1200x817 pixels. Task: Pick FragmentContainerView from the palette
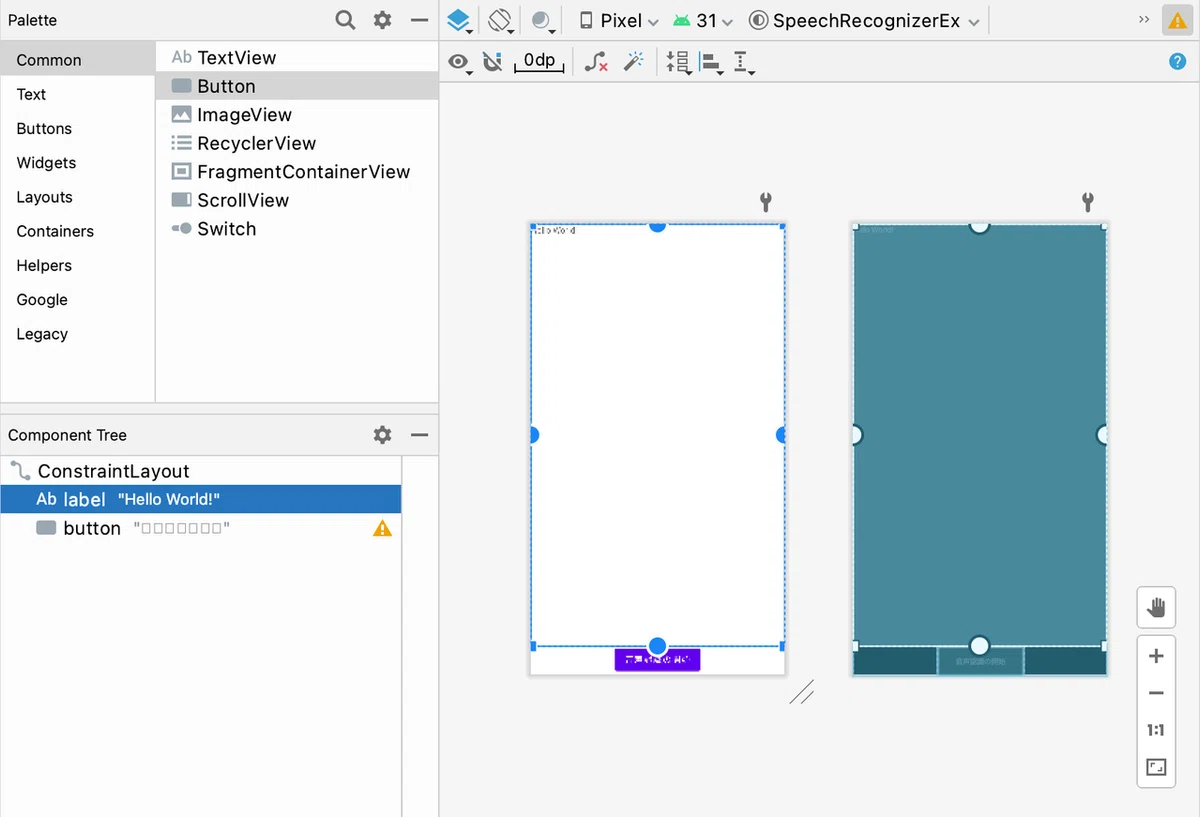[x=297, y=172]
